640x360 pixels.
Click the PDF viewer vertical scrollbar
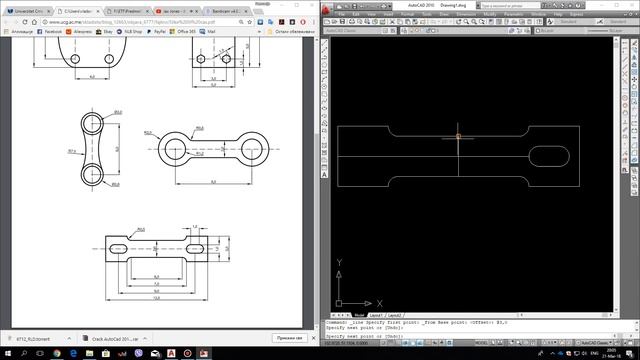316,183
